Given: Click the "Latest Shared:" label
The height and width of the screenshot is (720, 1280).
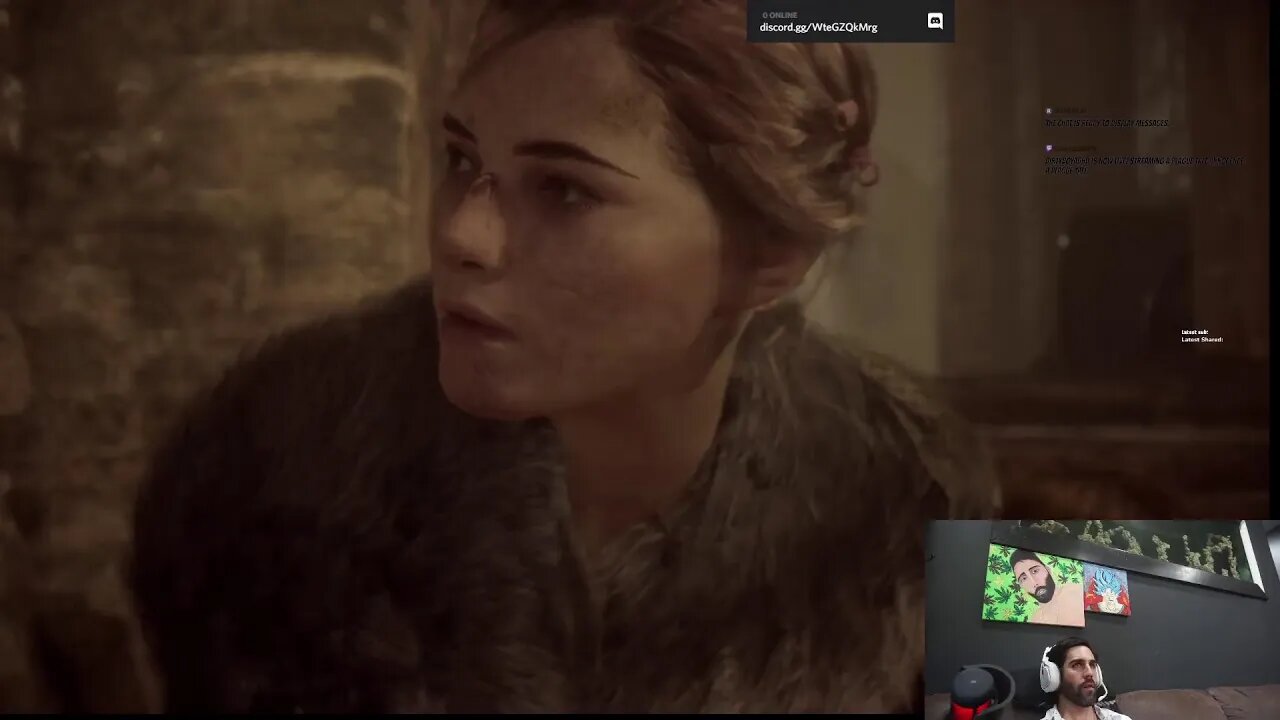Looking at the screenshot, I should pos(1202,340).
